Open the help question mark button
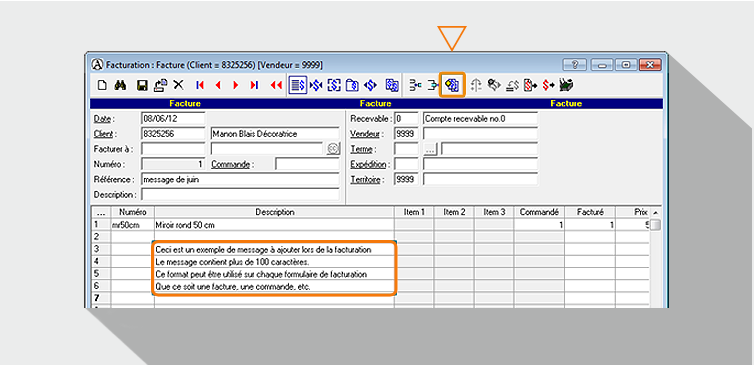This screenshot has width=754, height=365. click(574, 64)
